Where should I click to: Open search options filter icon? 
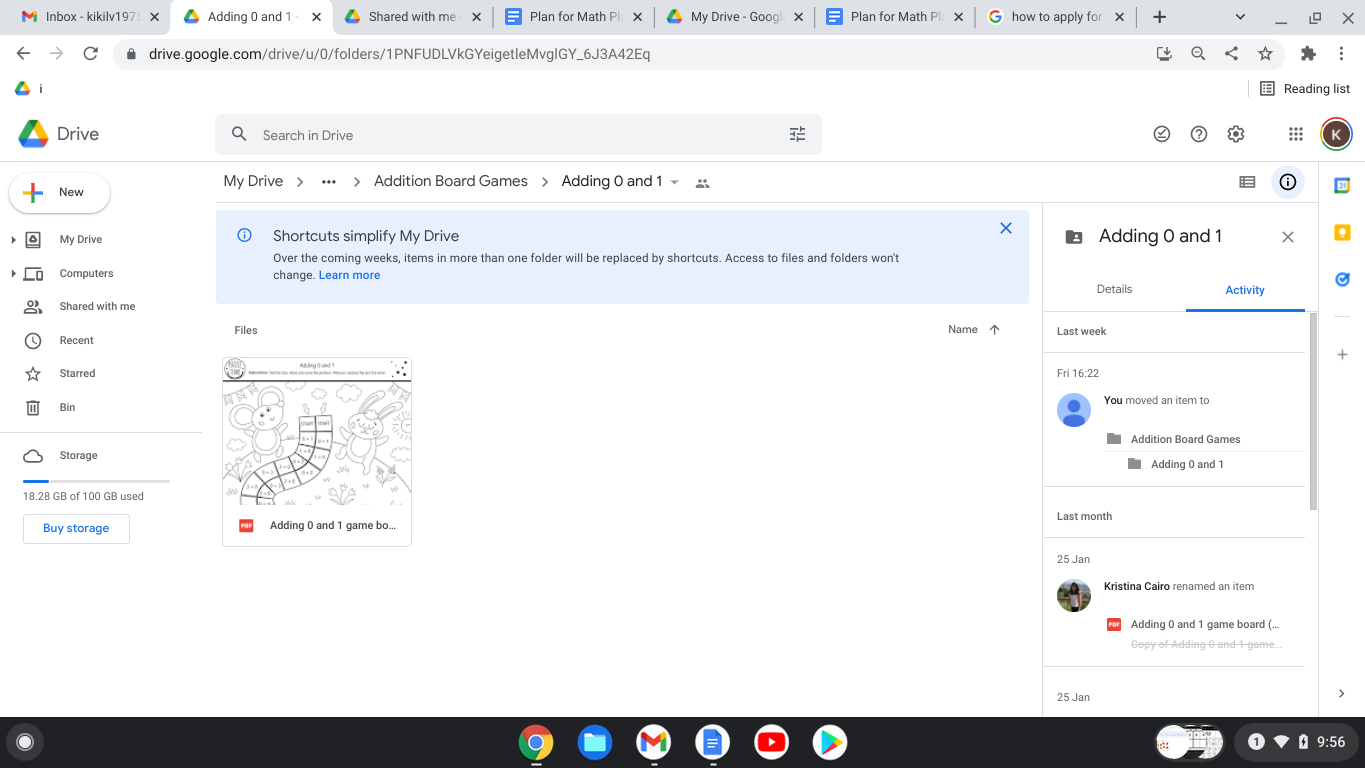(797, 135)
